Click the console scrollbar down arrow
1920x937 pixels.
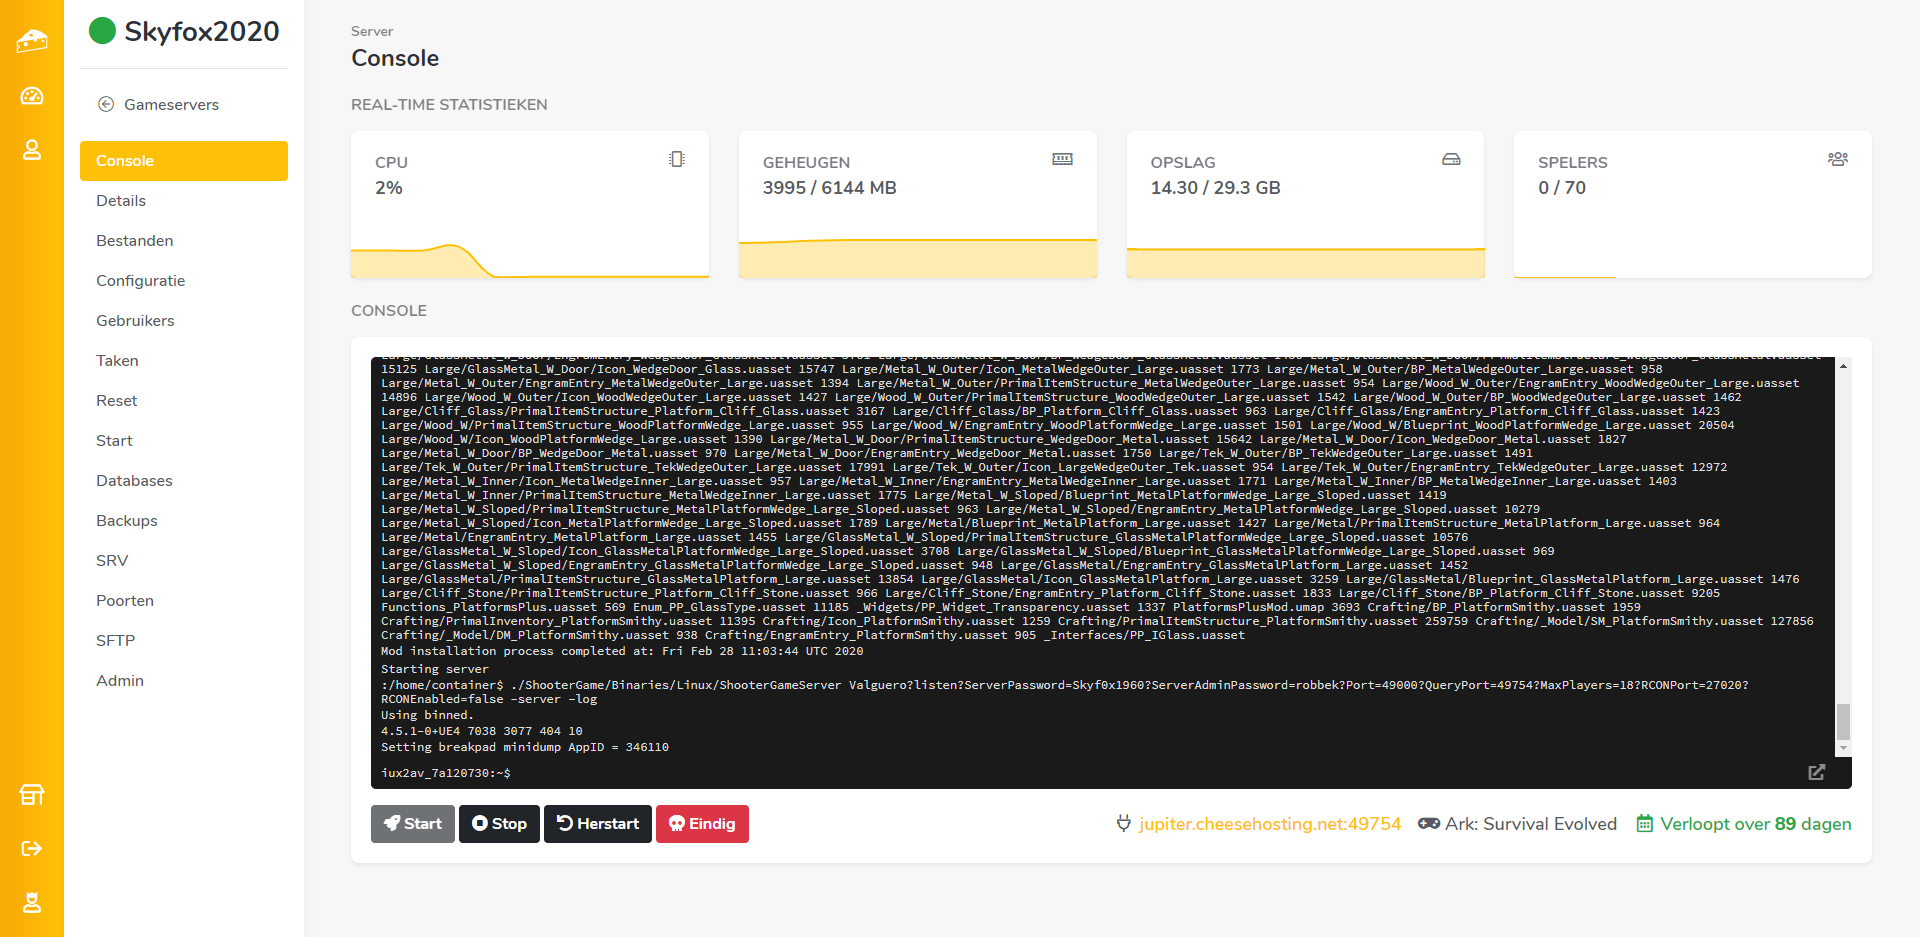(1843, 748)
